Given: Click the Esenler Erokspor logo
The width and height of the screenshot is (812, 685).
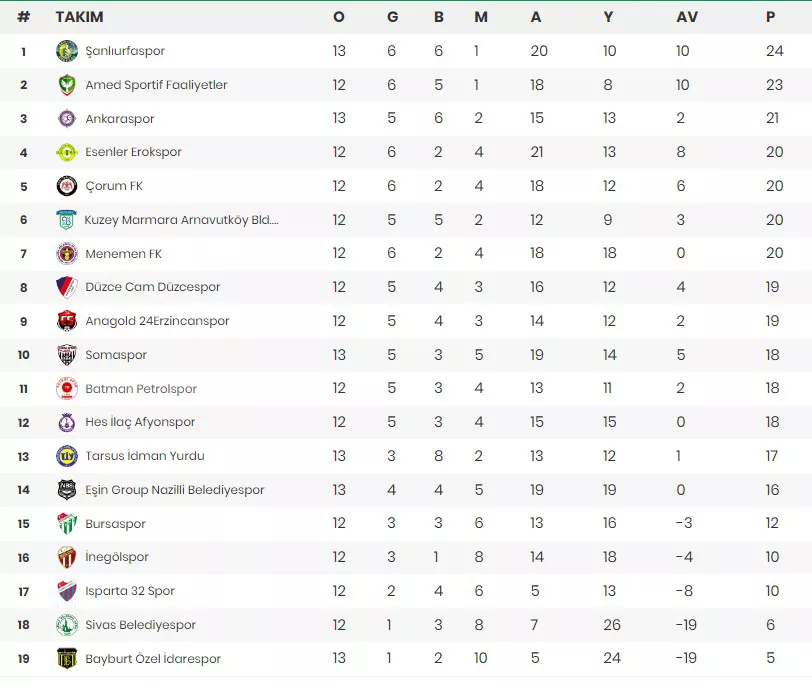Looking at the screenshot, I should [x=67, y=152].
